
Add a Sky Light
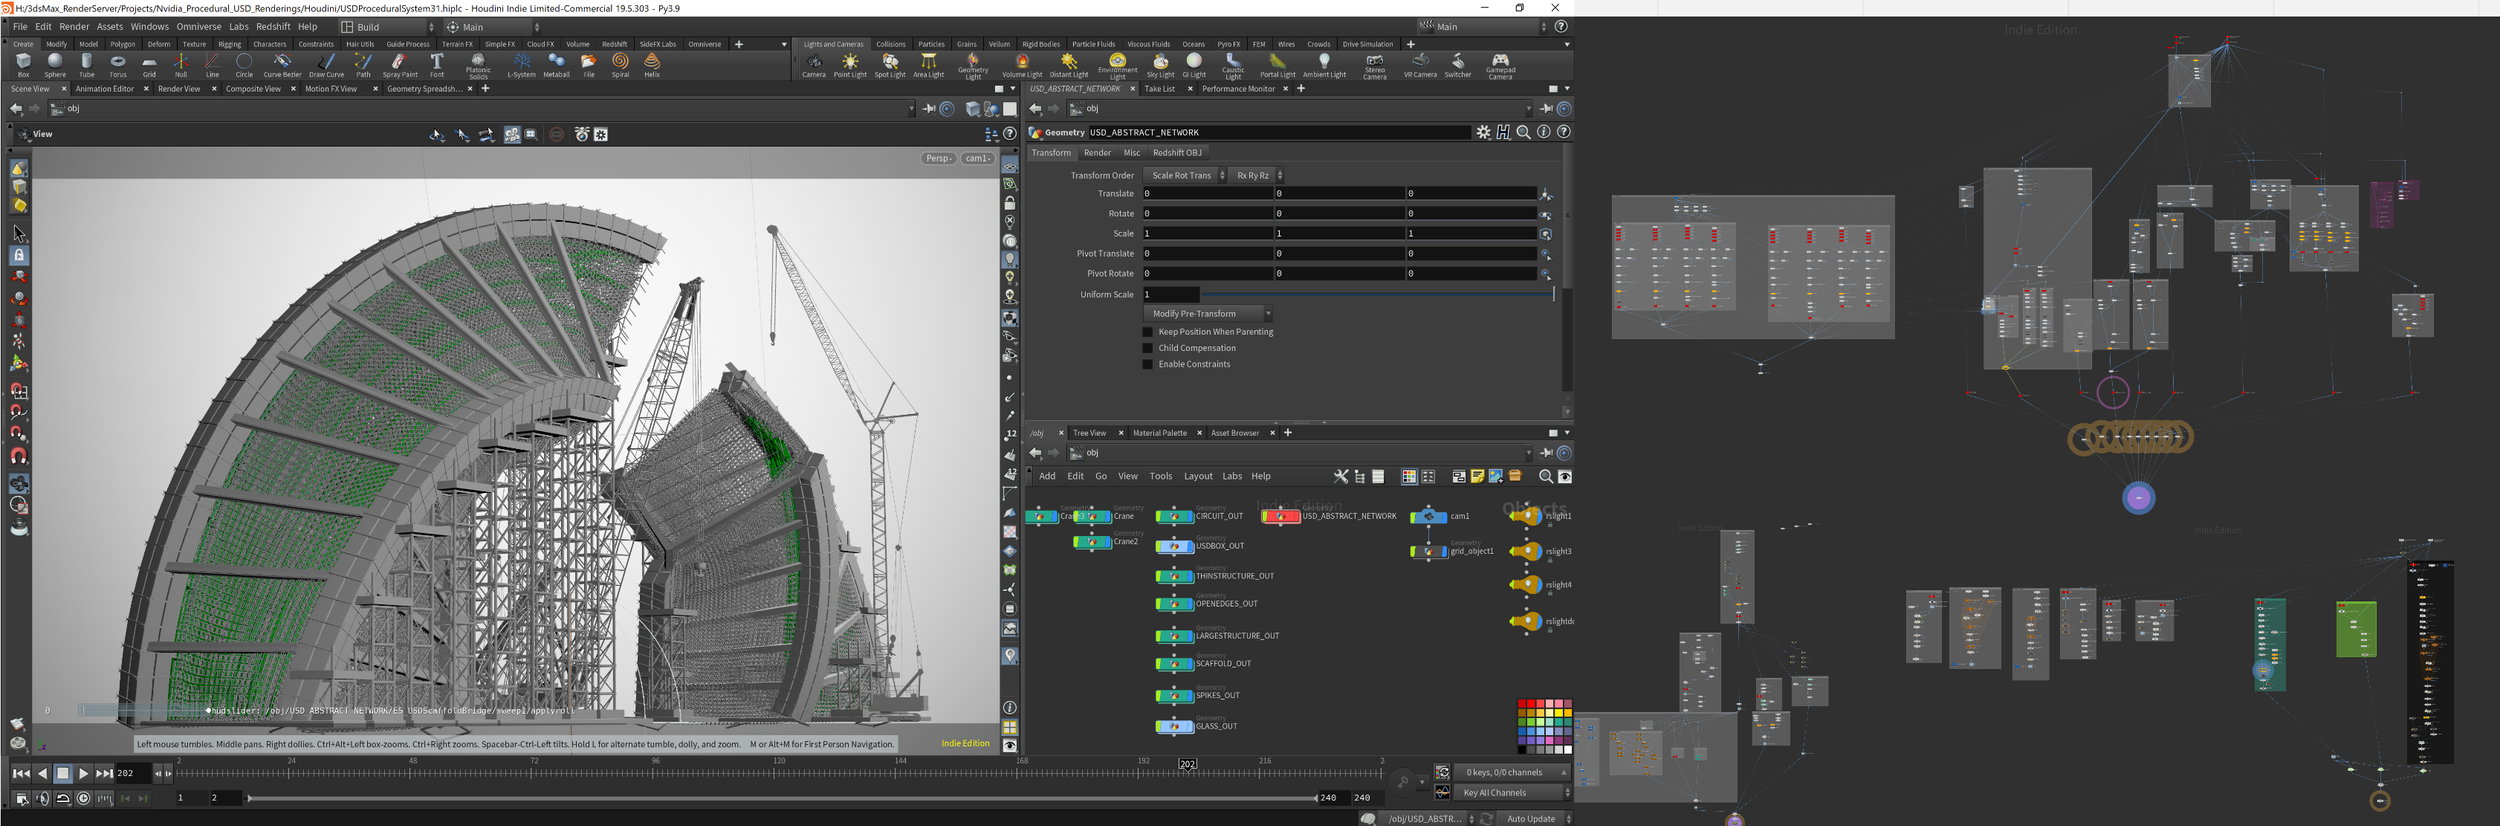pos(1160,66)
